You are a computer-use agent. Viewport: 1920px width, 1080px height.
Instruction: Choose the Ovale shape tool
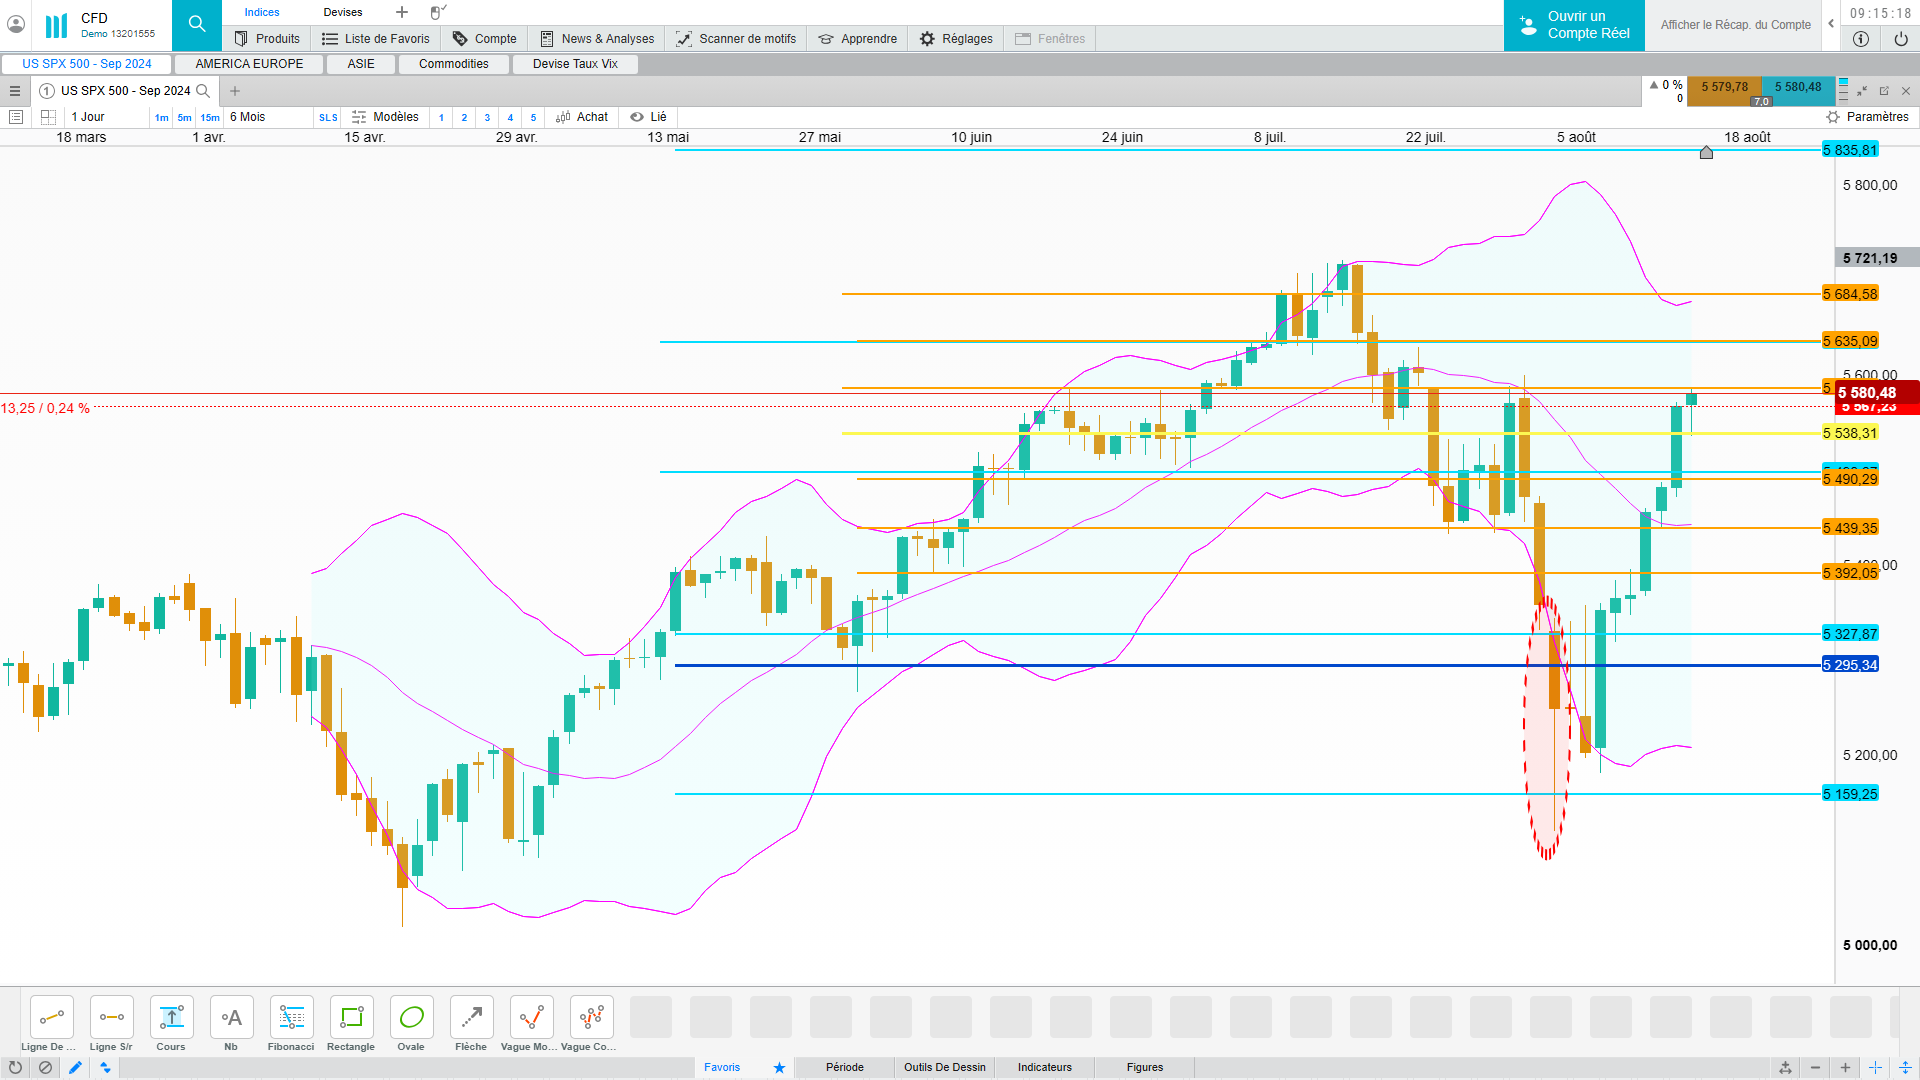pos(411,1018)
